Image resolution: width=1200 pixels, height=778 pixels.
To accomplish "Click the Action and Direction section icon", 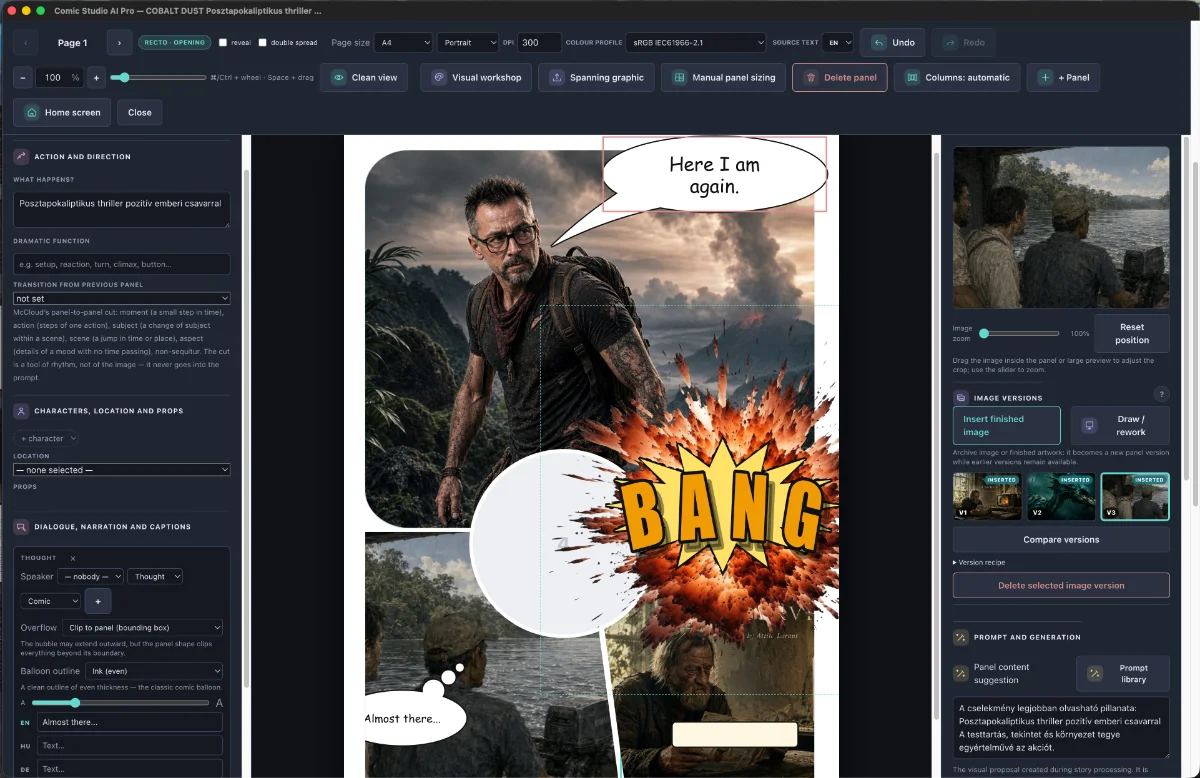I will 21,156.
